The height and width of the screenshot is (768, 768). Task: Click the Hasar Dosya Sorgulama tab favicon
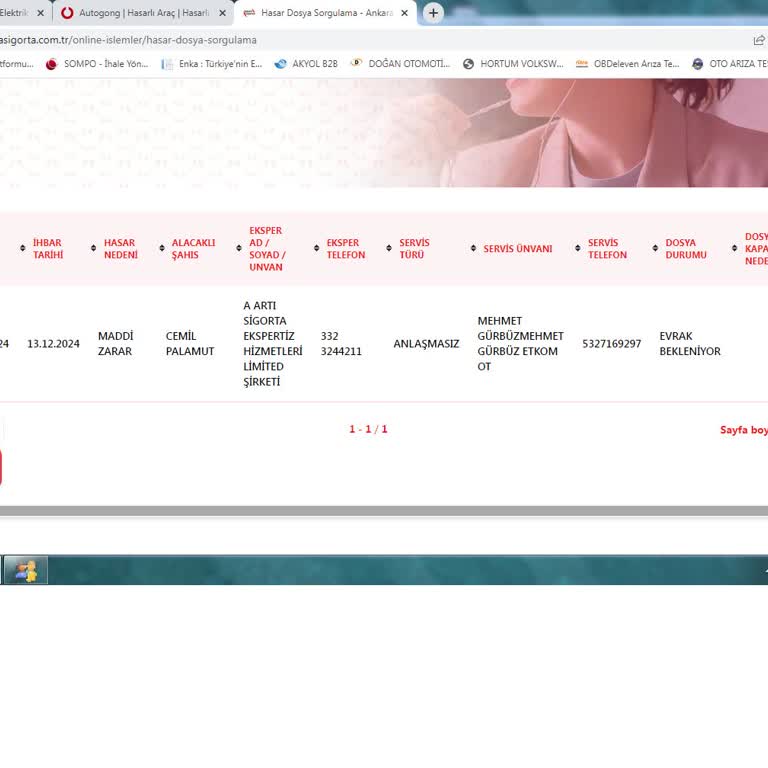(249, 13)
